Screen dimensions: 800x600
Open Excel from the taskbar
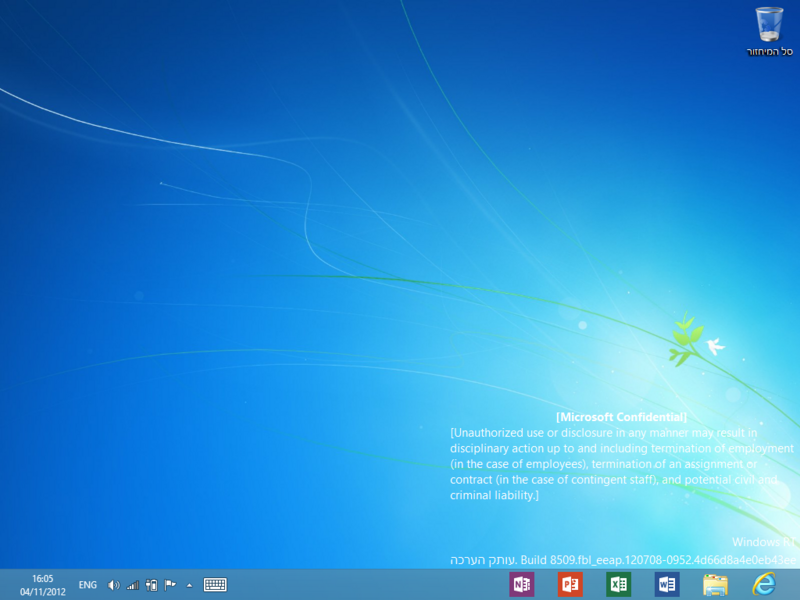click(x=618, y=584)
